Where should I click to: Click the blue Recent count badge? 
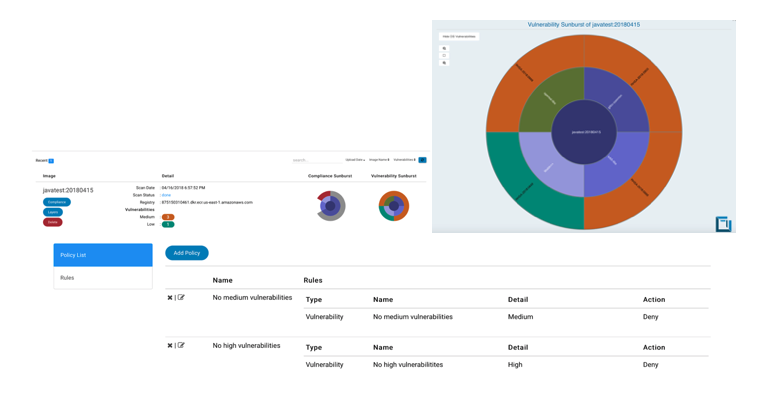[51, 161]
